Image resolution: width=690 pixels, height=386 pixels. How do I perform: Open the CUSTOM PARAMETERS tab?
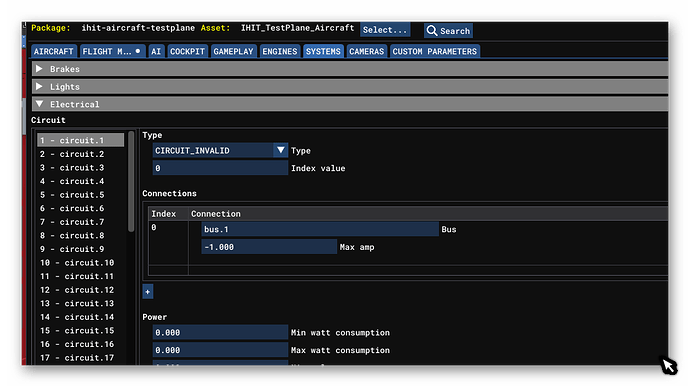pyautogui.click(x=434, y=51)
